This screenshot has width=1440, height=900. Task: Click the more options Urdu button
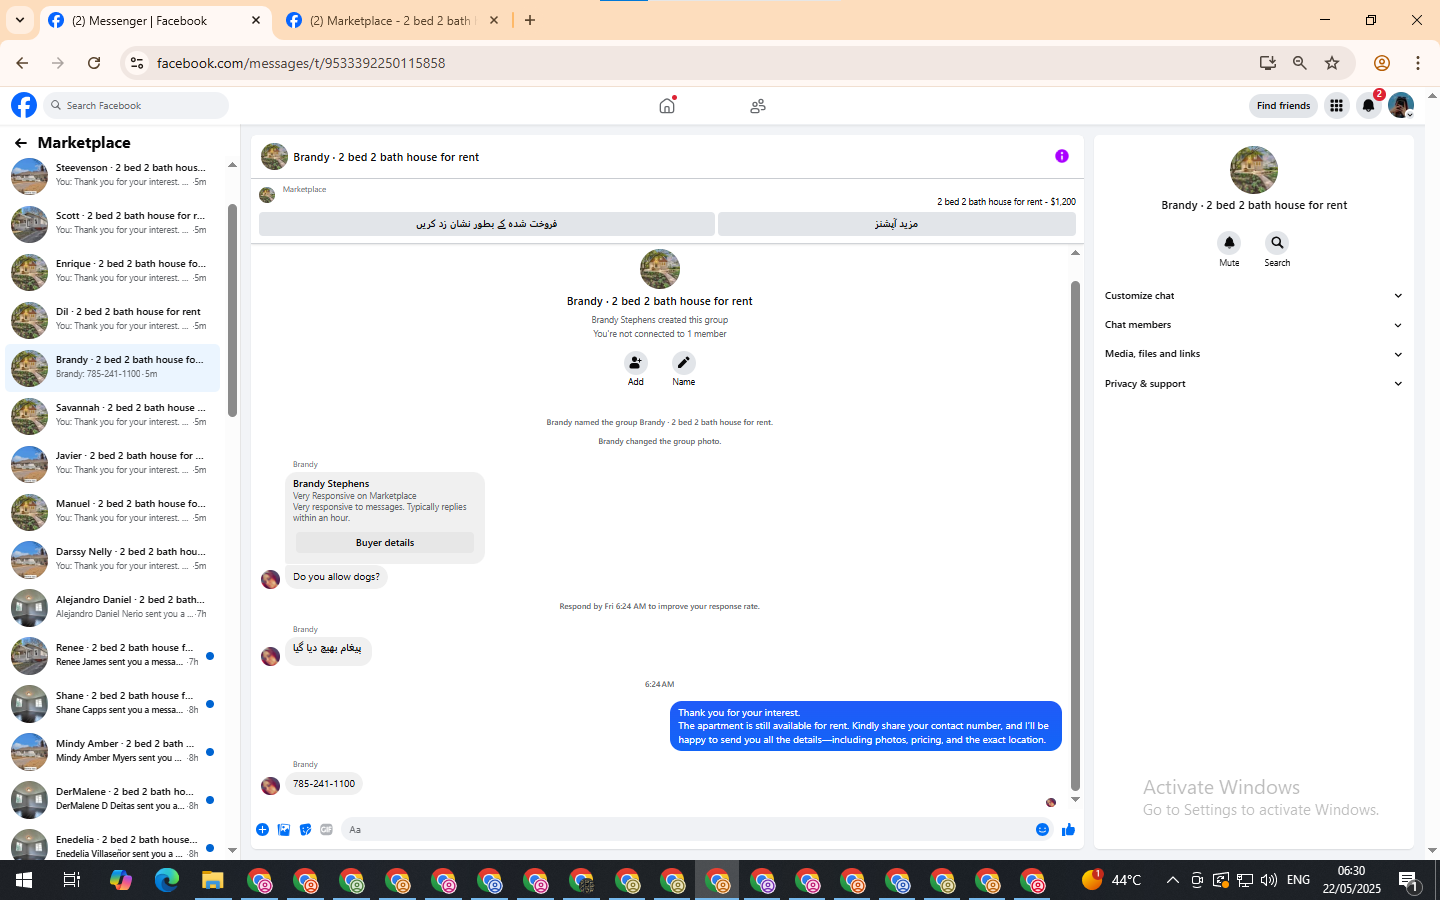coord(896,224)
